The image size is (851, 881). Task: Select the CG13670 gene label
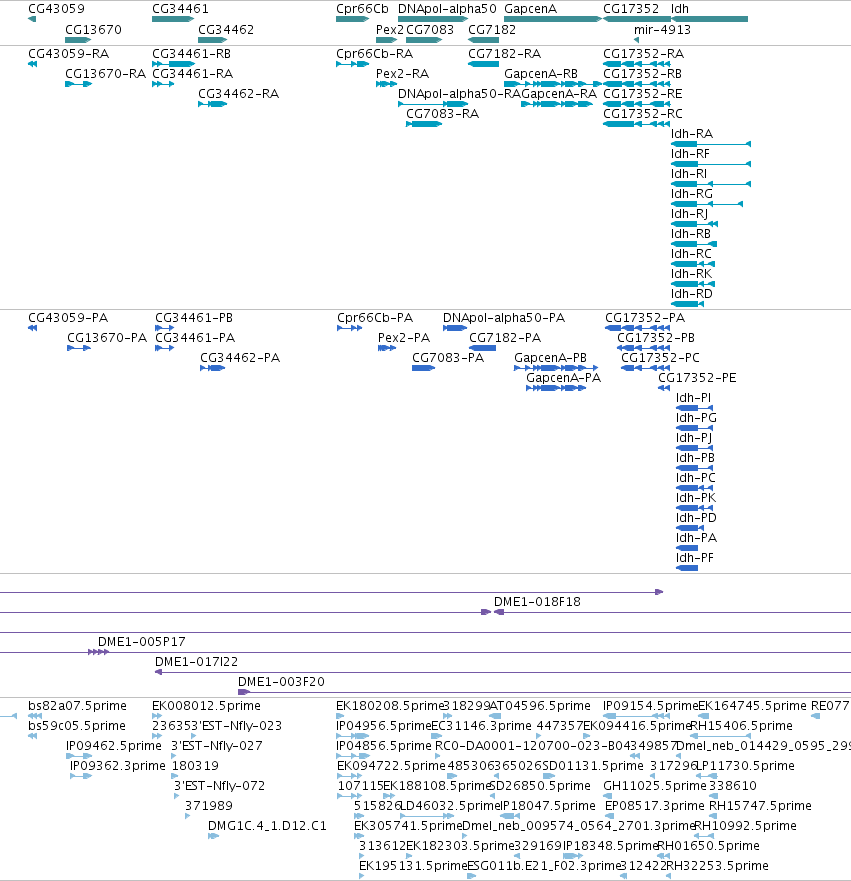click(x=93, y=30)
